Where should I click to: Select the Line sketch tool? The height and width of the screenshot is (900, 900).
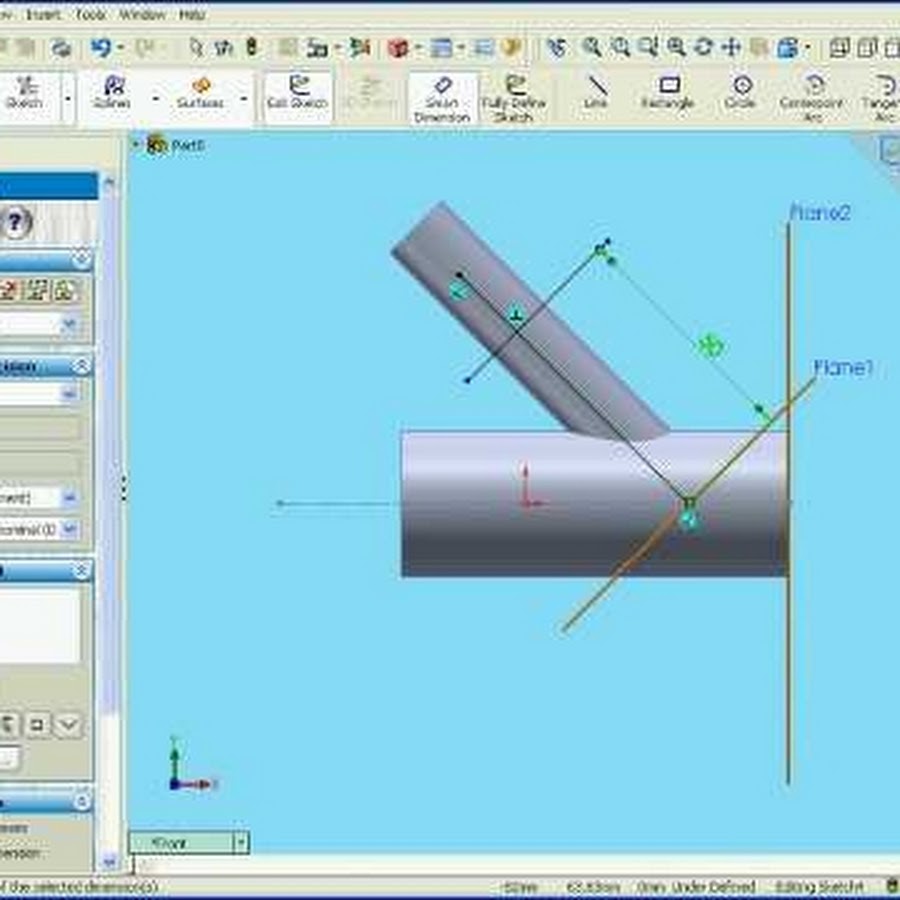(596, 95)
